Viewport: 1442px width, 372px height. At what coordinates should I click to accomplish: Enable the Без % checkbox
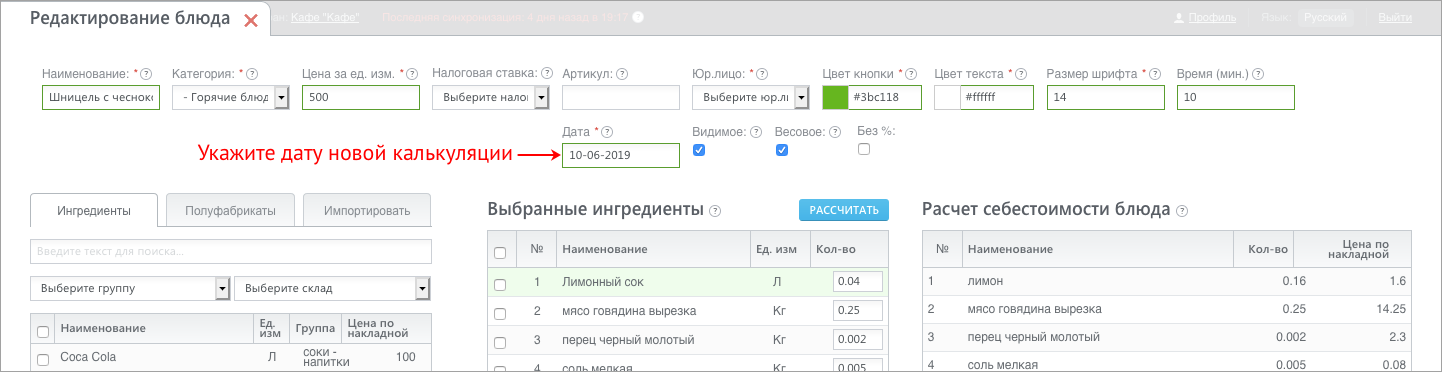pyautogui.click(x=864, y=150)
